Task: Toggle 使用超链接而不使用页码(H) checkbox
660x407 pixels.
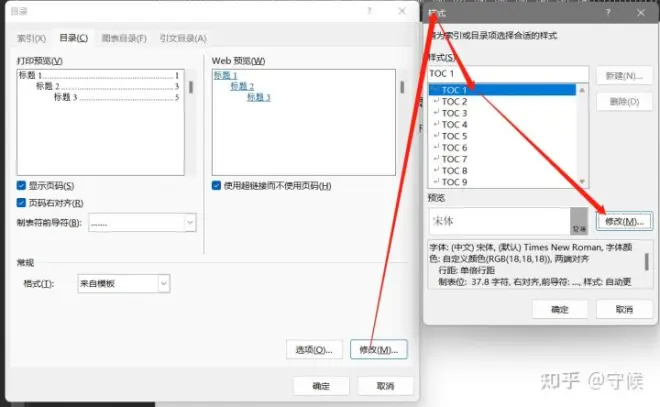Action: [x=216, y=185]
